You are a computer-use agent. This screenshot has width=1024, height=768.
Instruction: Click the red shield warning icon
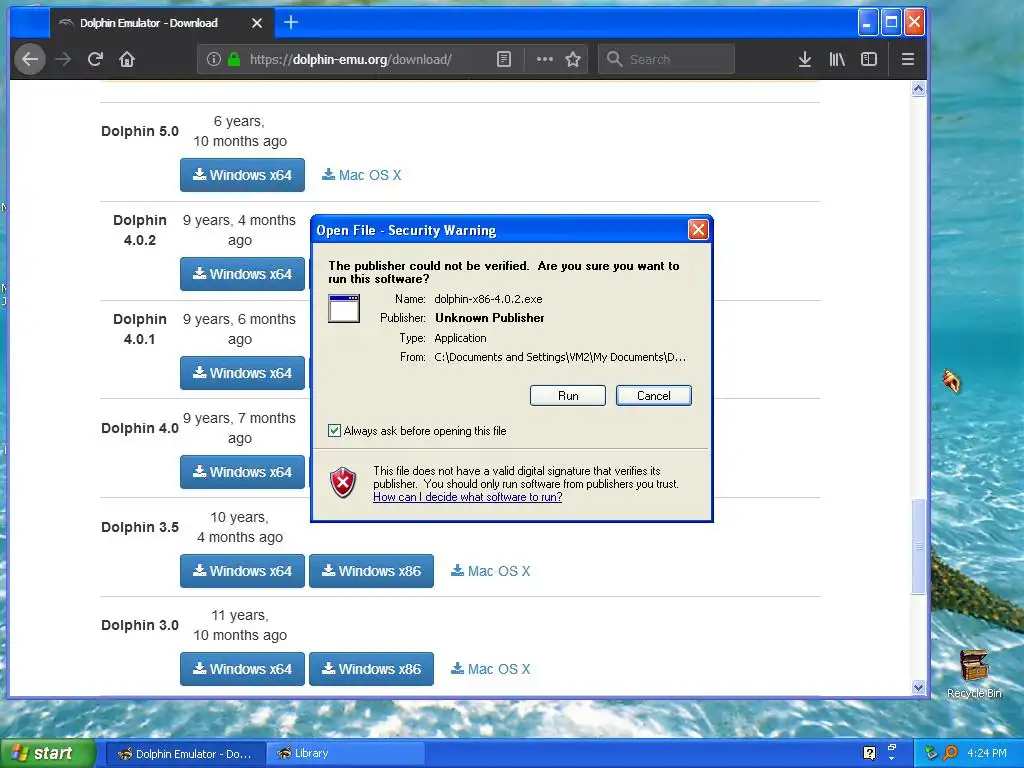(x=344, y=483)
